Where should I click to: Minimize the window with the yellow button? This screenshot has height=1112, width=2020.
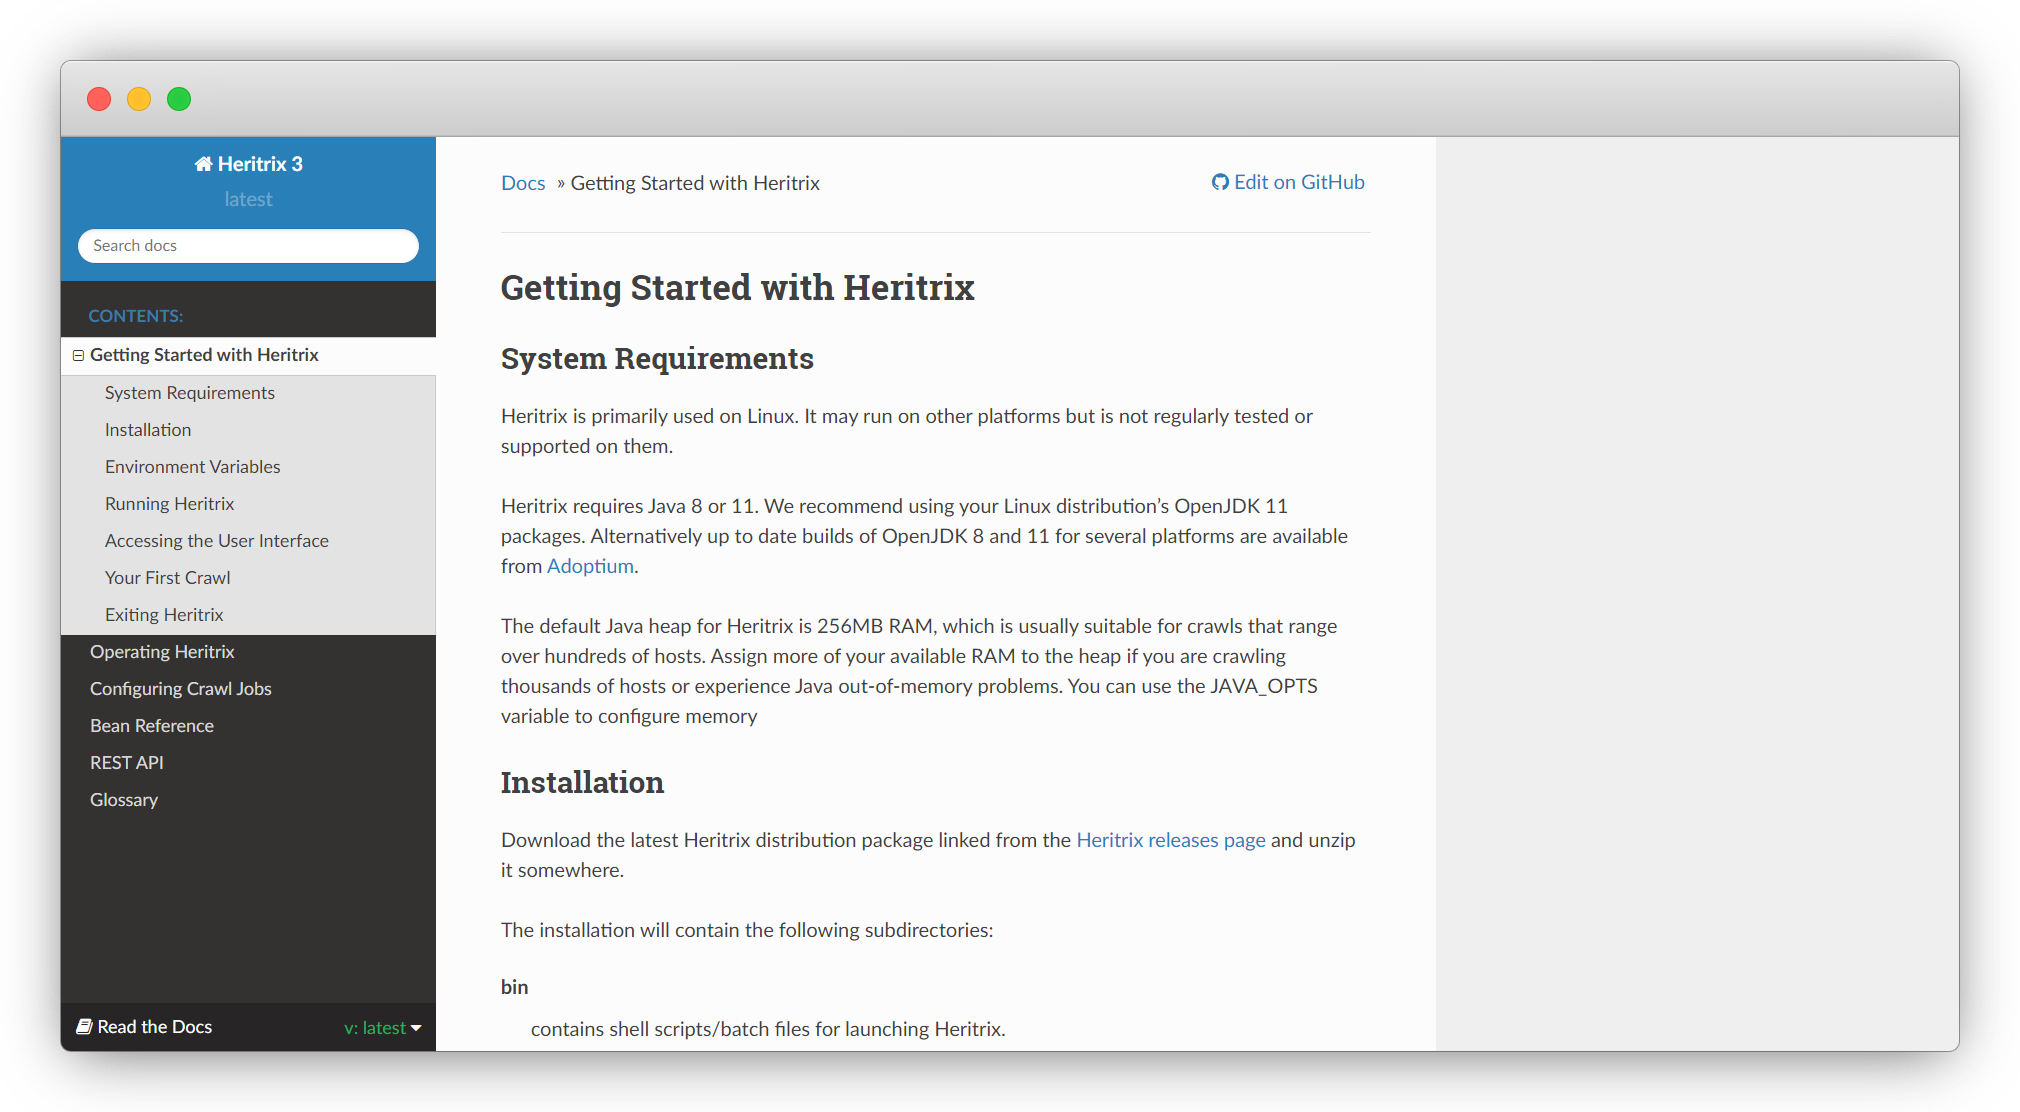(139, 99)
